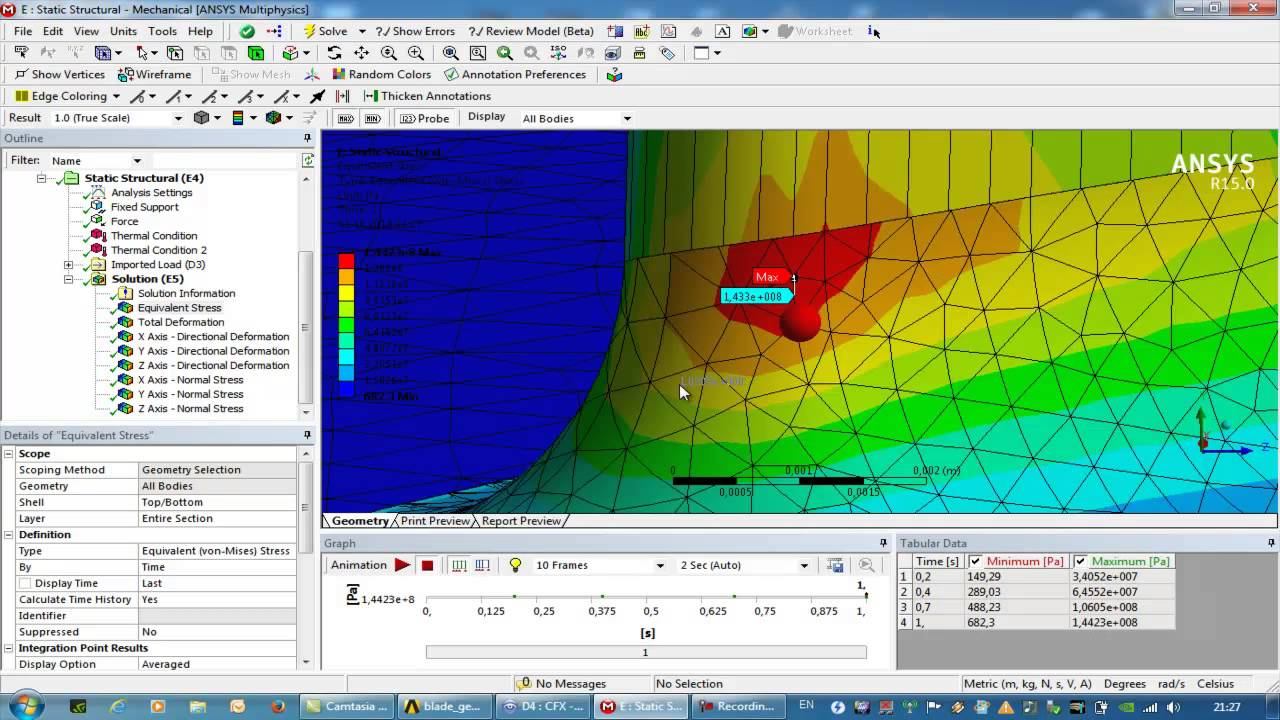
Task: Open the View menu
Action: point(86,31)
